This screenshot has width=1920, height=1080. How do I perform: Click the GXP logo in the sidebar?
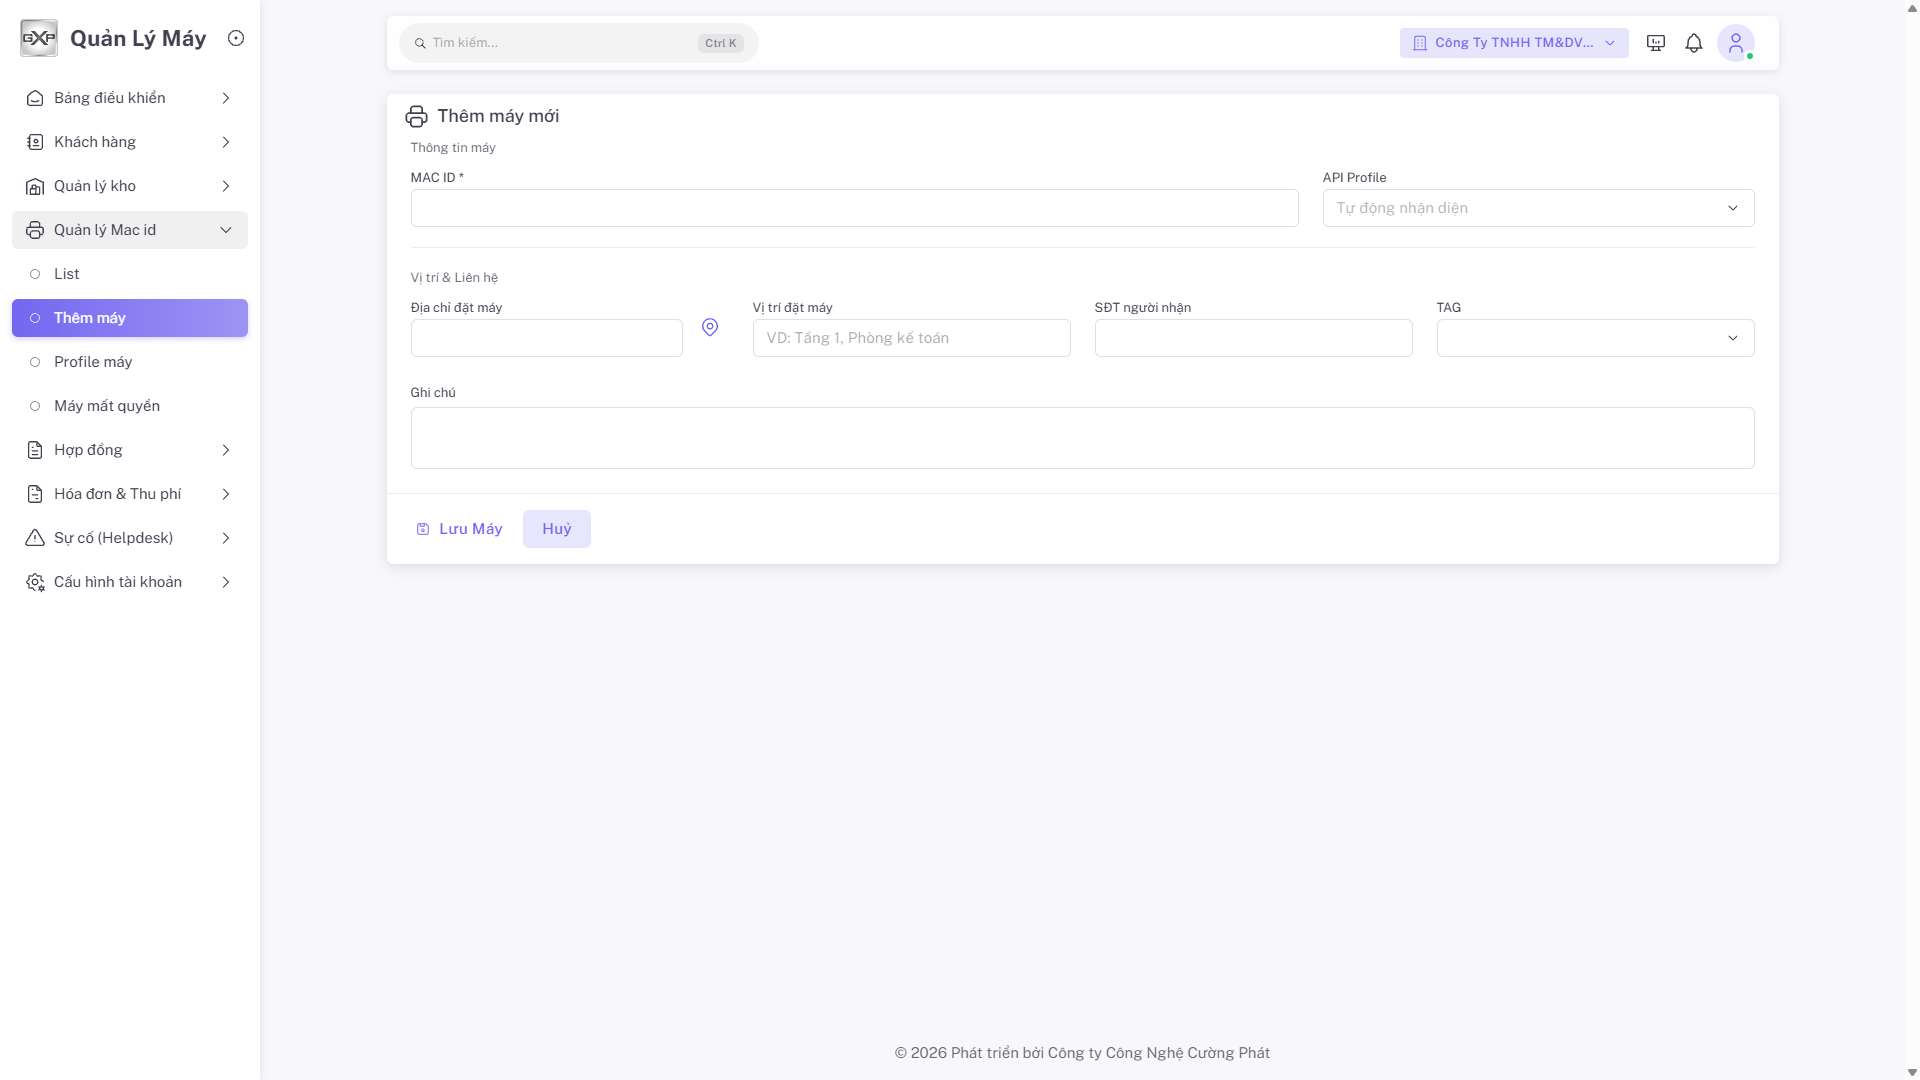(39, 38)
